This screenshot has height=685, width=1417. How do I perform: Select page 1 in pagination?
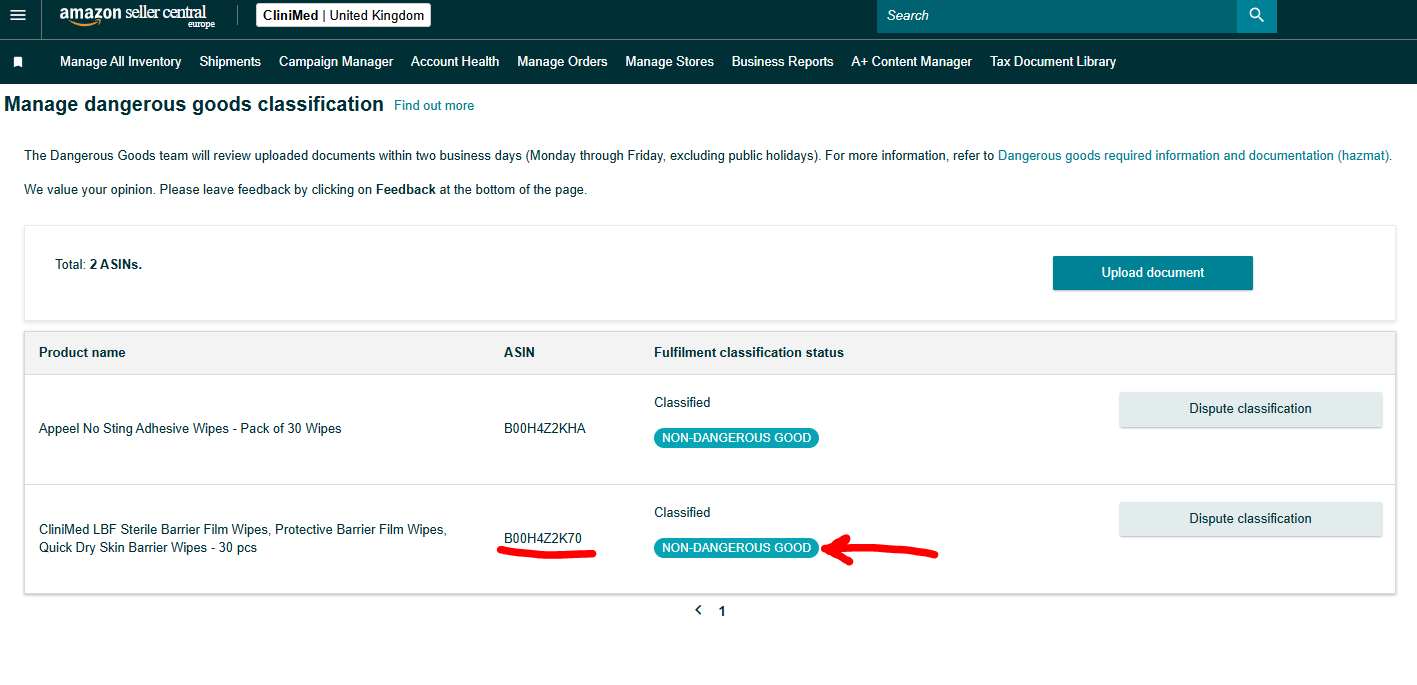(722, 611)
